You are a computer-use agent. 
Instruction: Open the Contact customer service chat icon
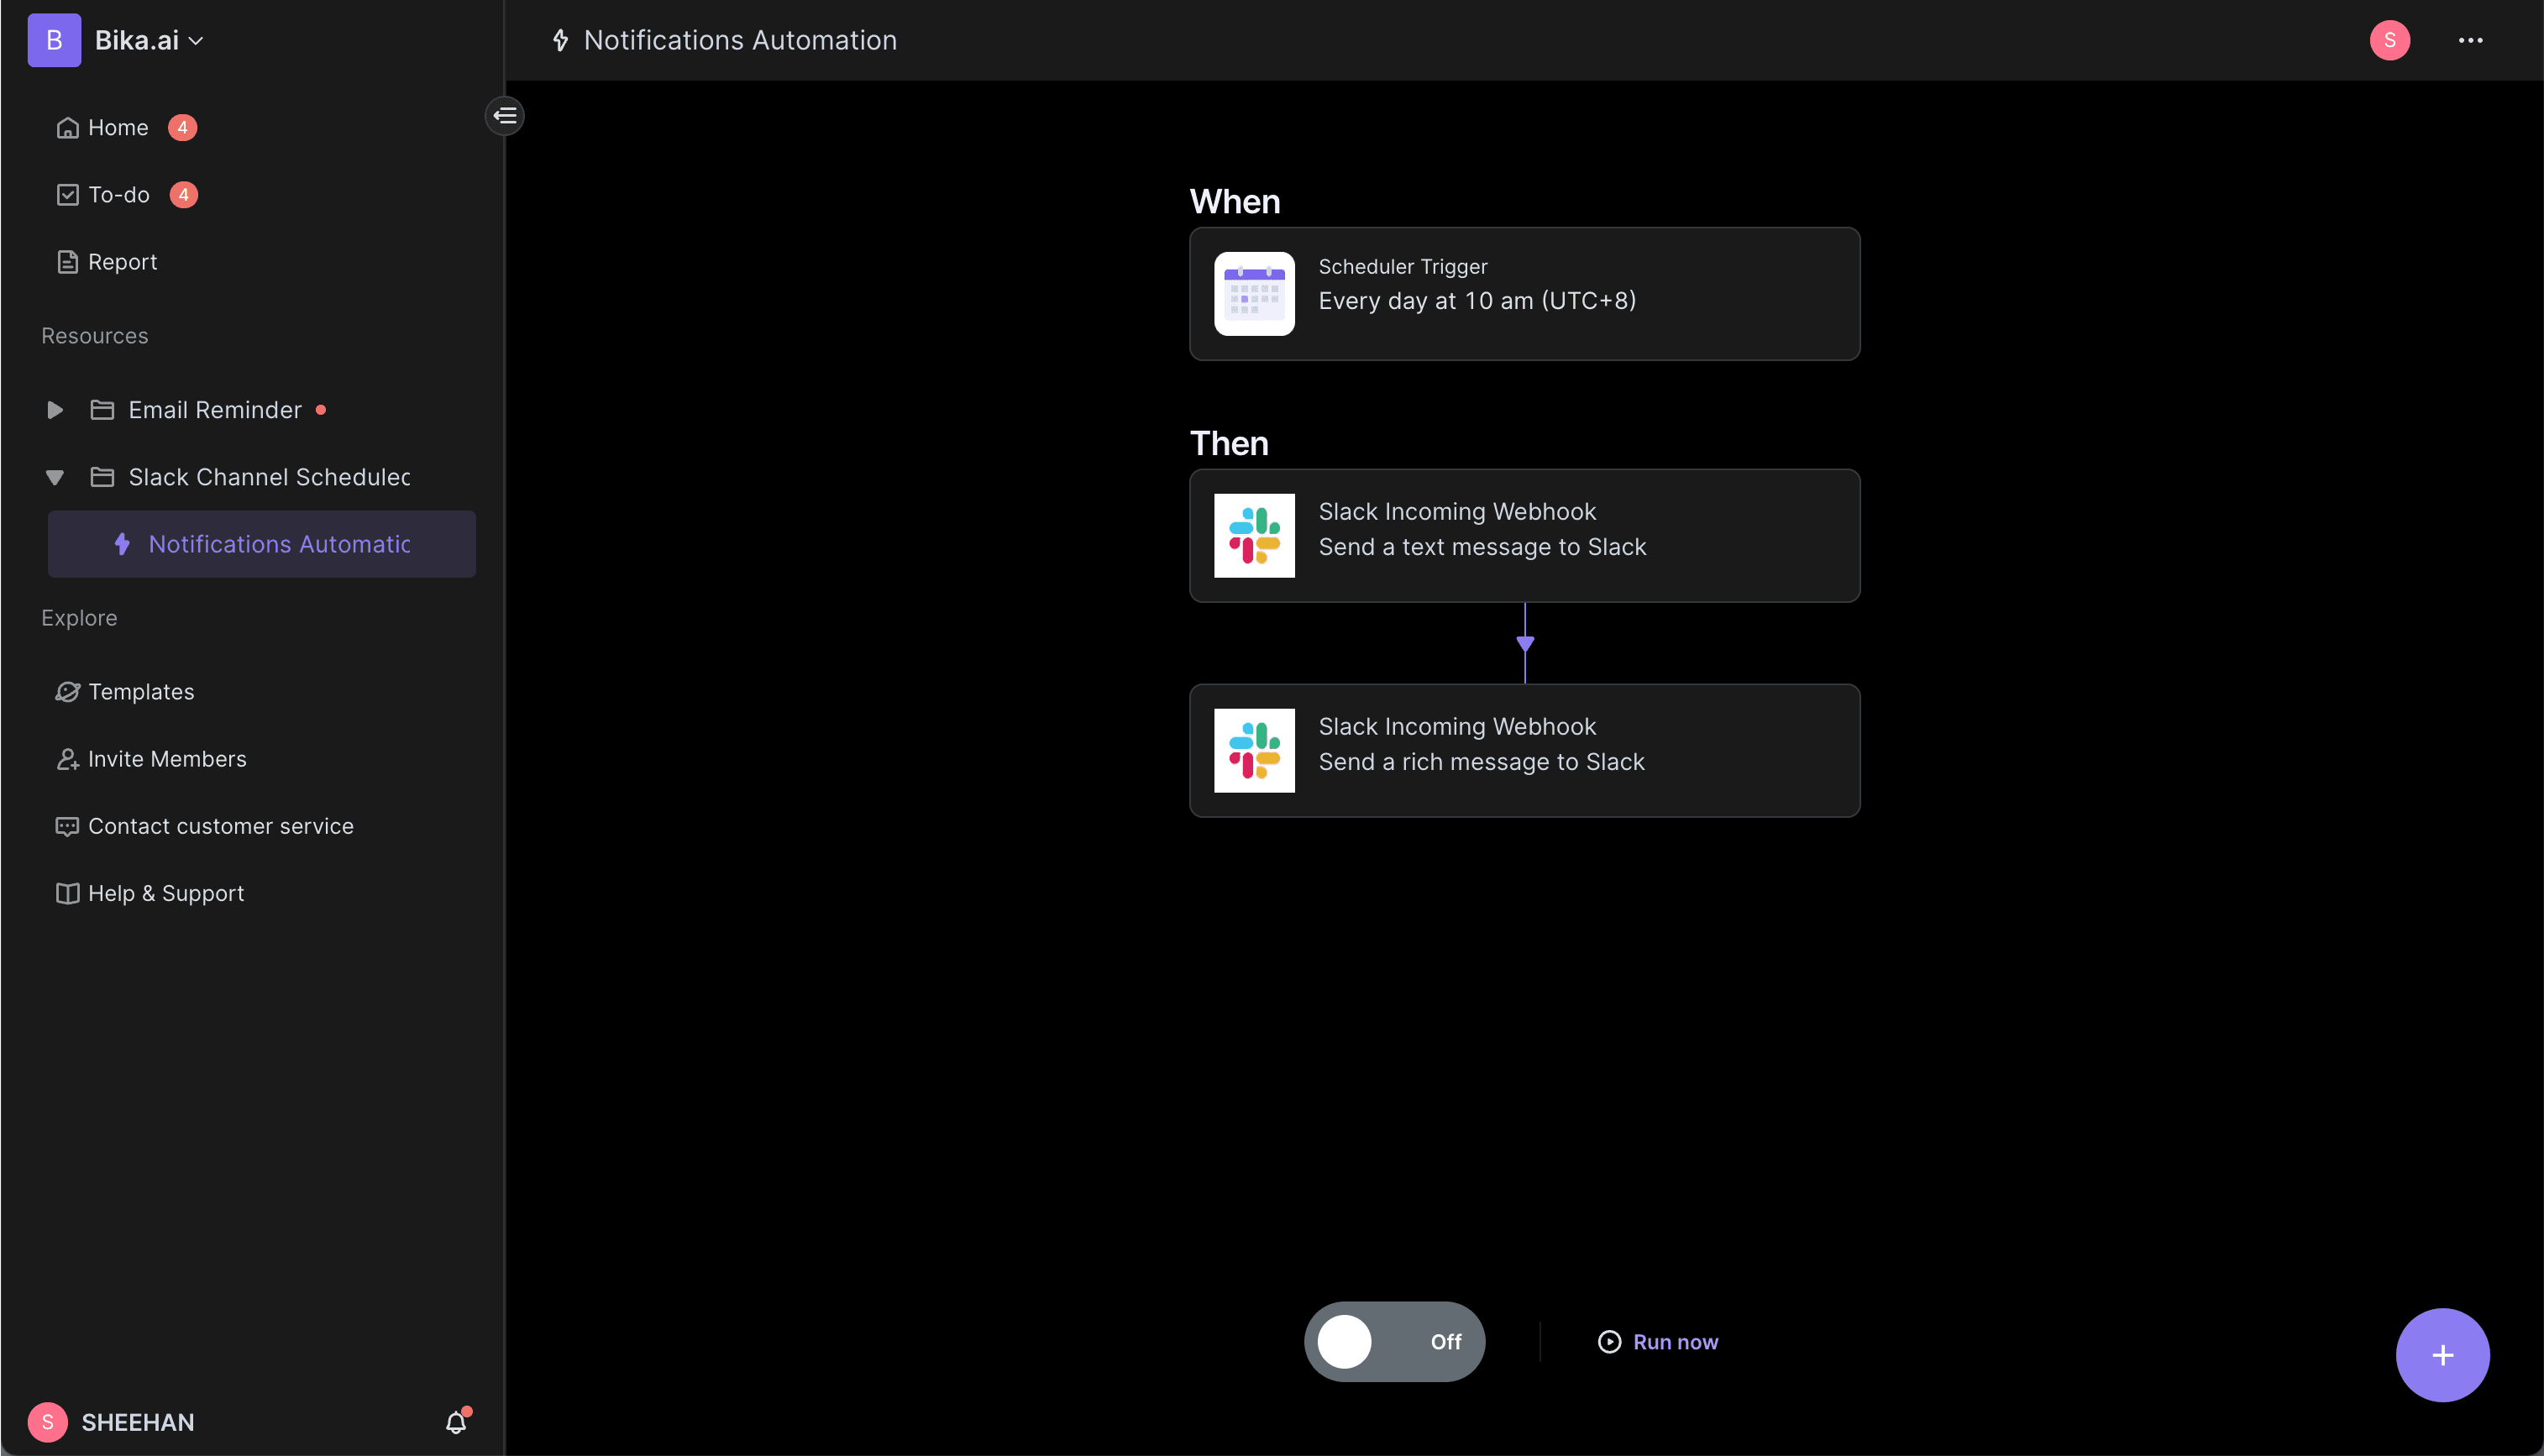click(x=67, y=826)
